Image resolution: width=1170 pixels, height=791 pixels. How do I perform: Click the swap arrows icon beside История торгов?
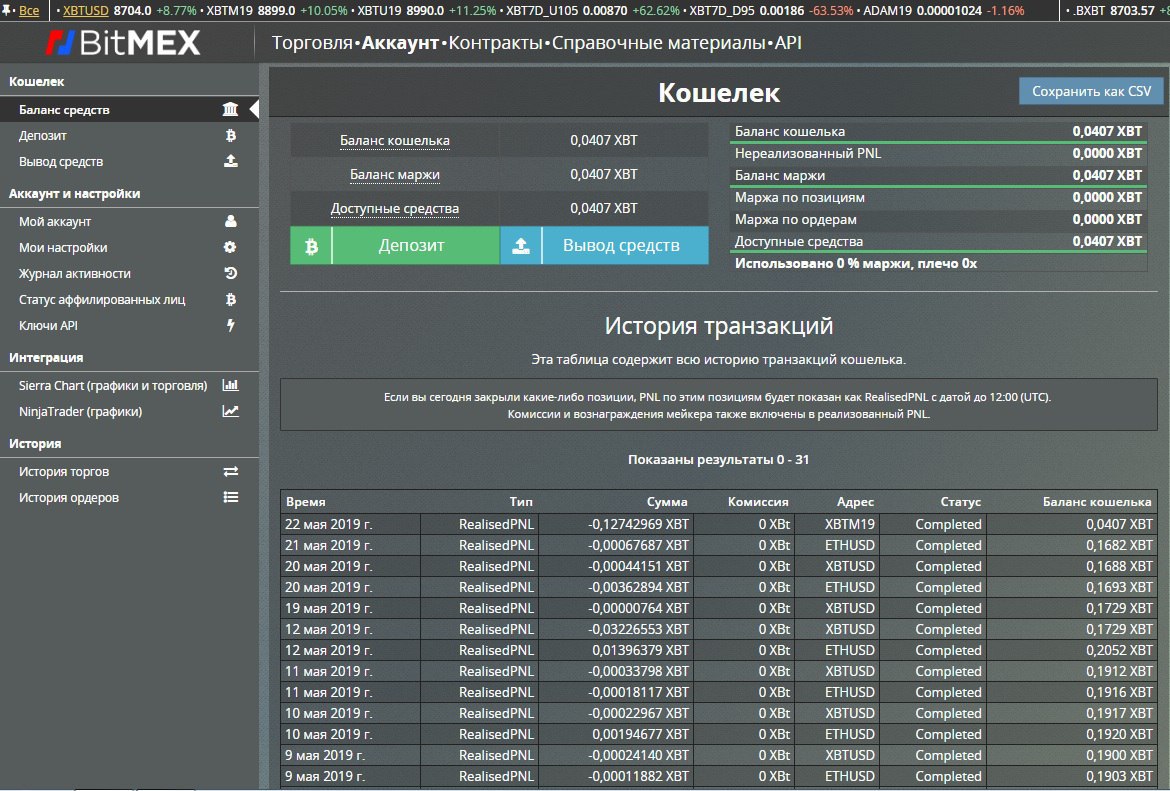pyautogui.click(x=231, y=472)
